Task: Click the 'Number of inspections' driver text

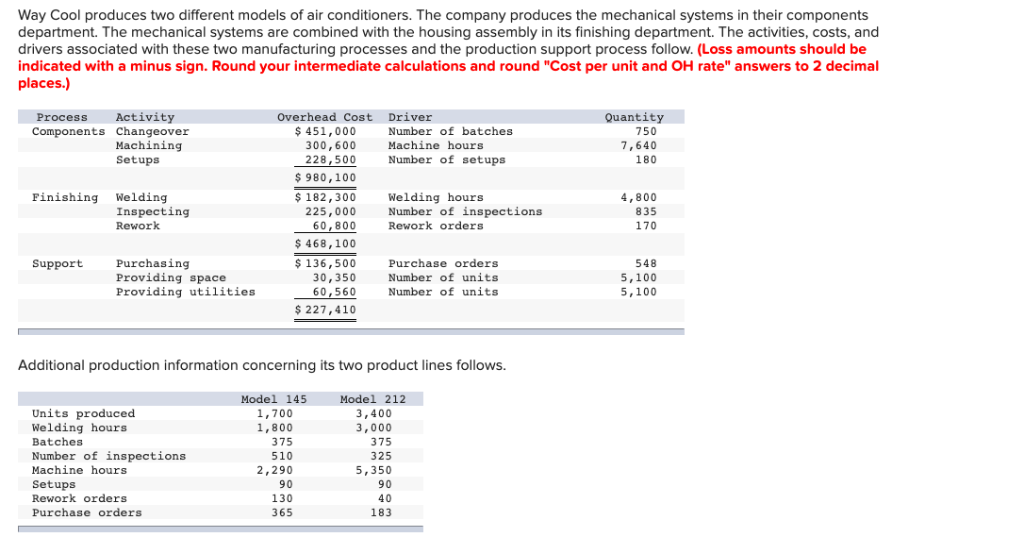Action: 465,212
